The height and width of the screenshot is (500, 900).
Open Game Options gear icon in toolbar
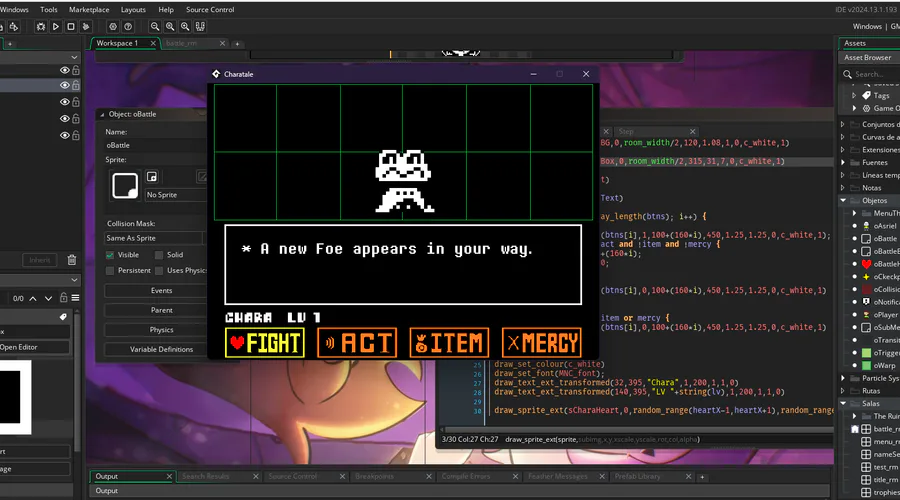113,26
